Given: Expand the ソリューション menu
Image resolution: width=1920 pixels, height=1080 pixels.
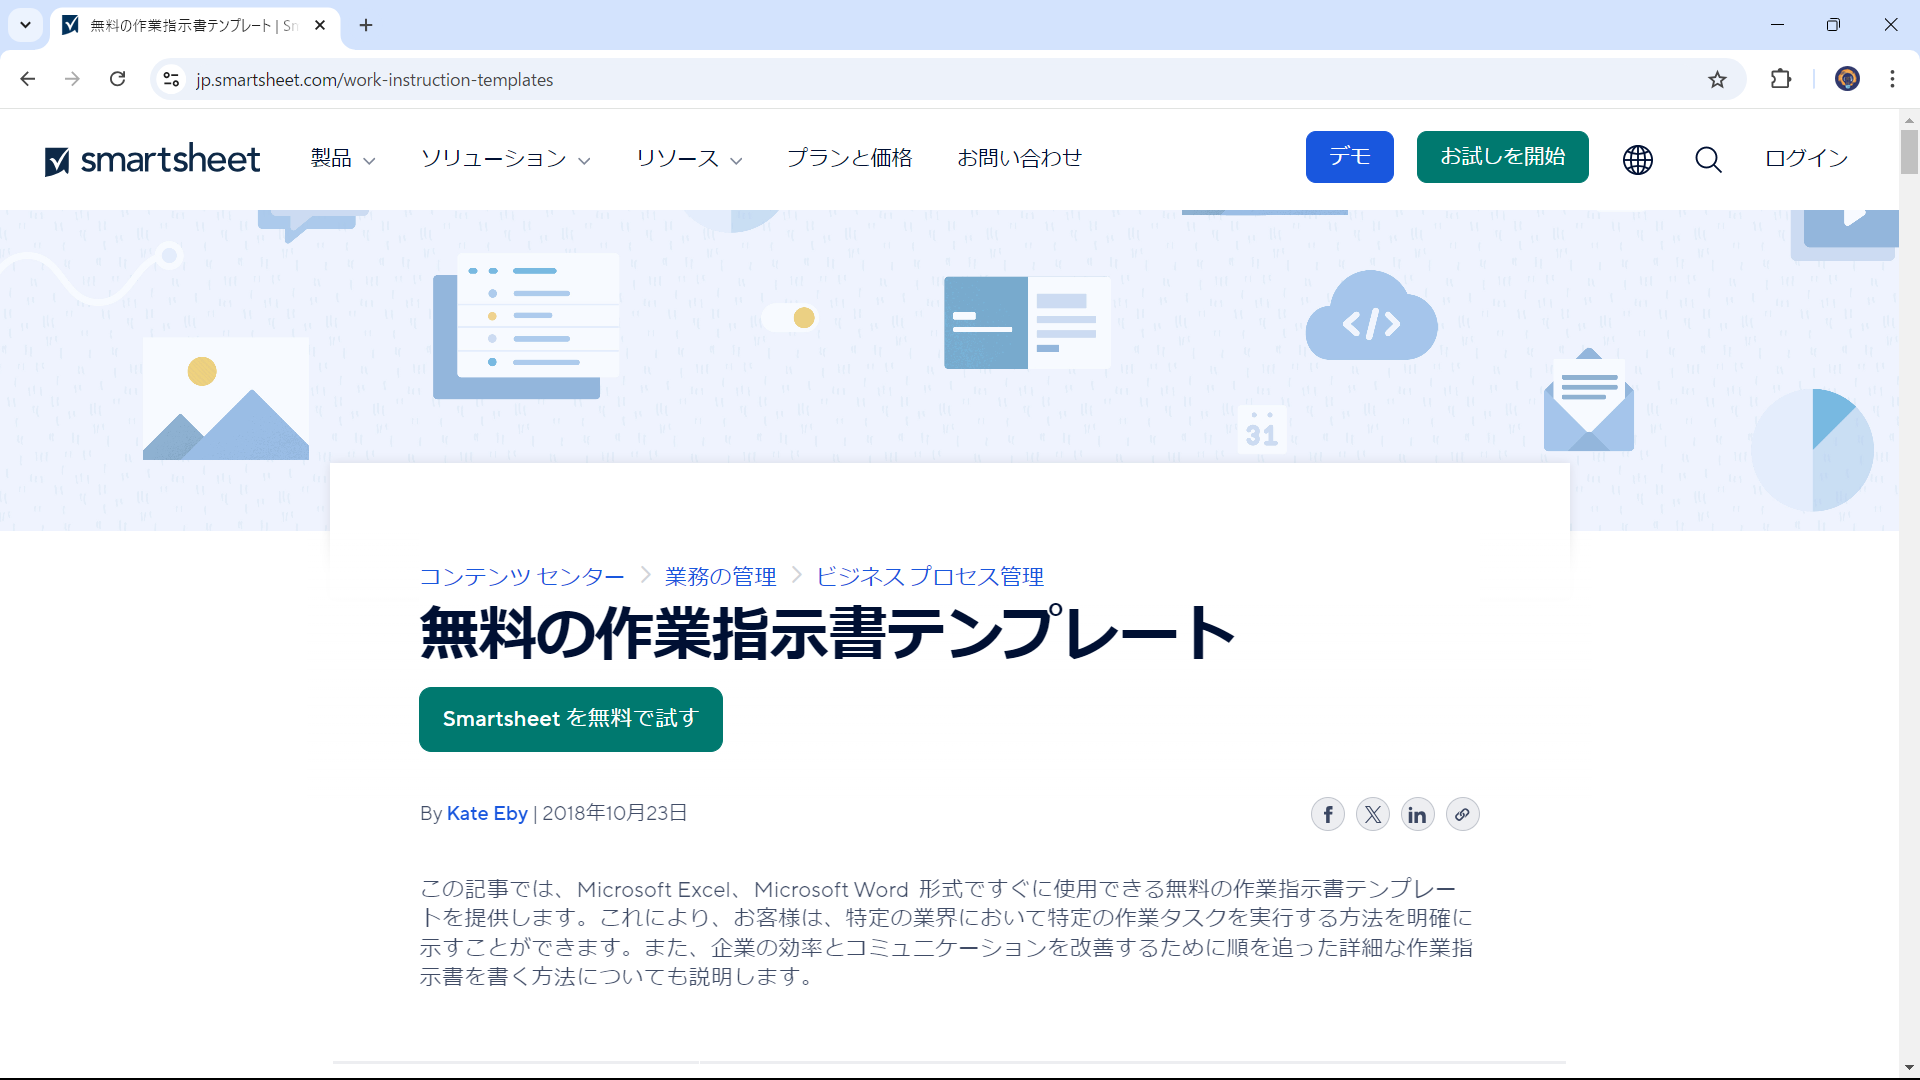Looking at the screenshot, I should point(505,158).
